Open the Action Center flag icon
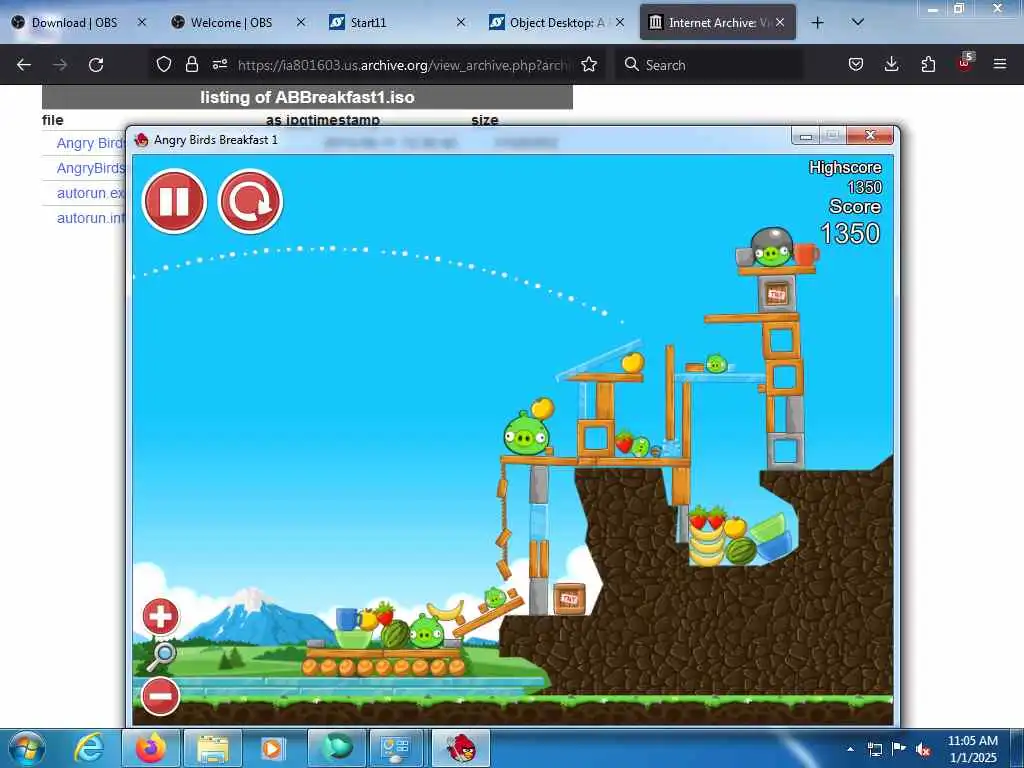This screenshot has width=1024, height=768. tap(899, 749)
